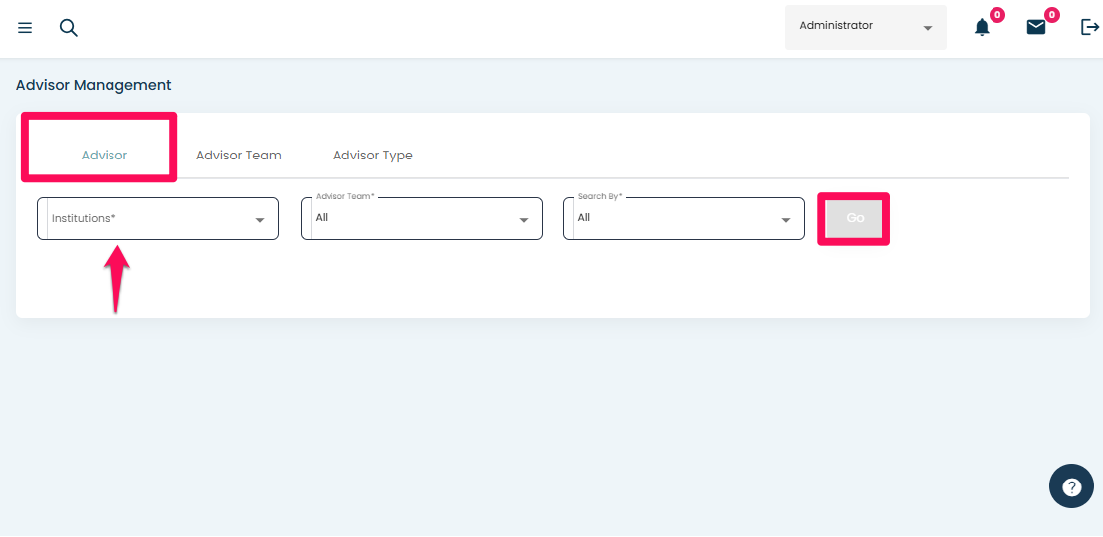This screenshot has width=1103, height=537.
Task: Click the Advisor Management page heading
Action: coord(94,86)
